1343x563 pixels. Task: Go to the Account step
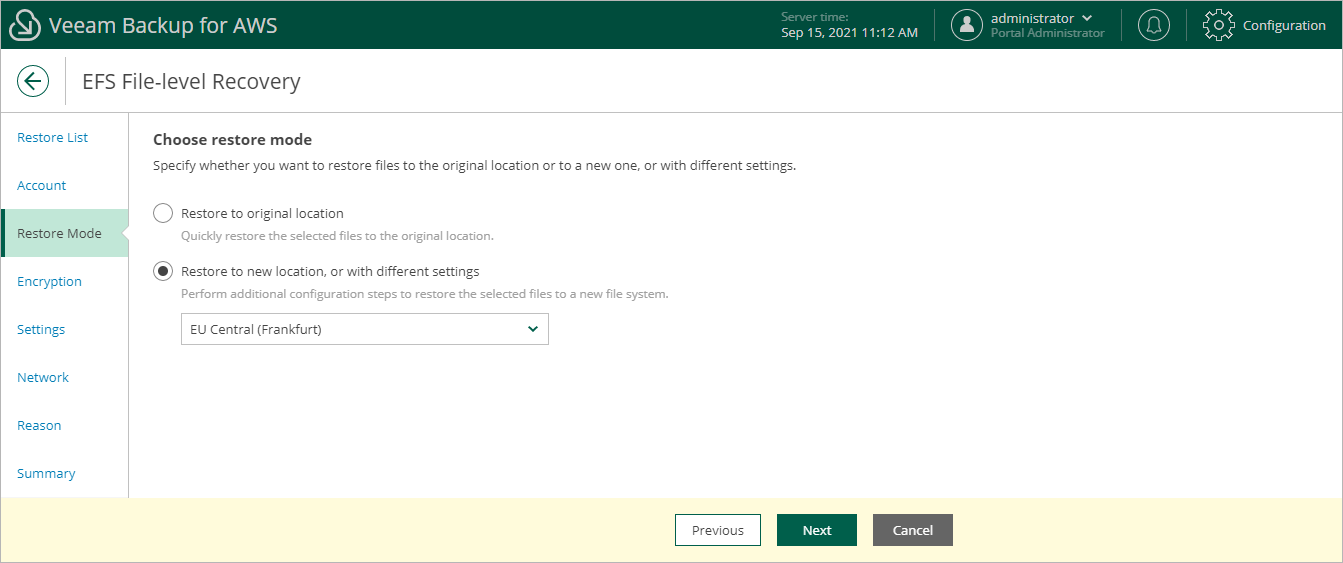pyautogui.click(x=41, y=185)
